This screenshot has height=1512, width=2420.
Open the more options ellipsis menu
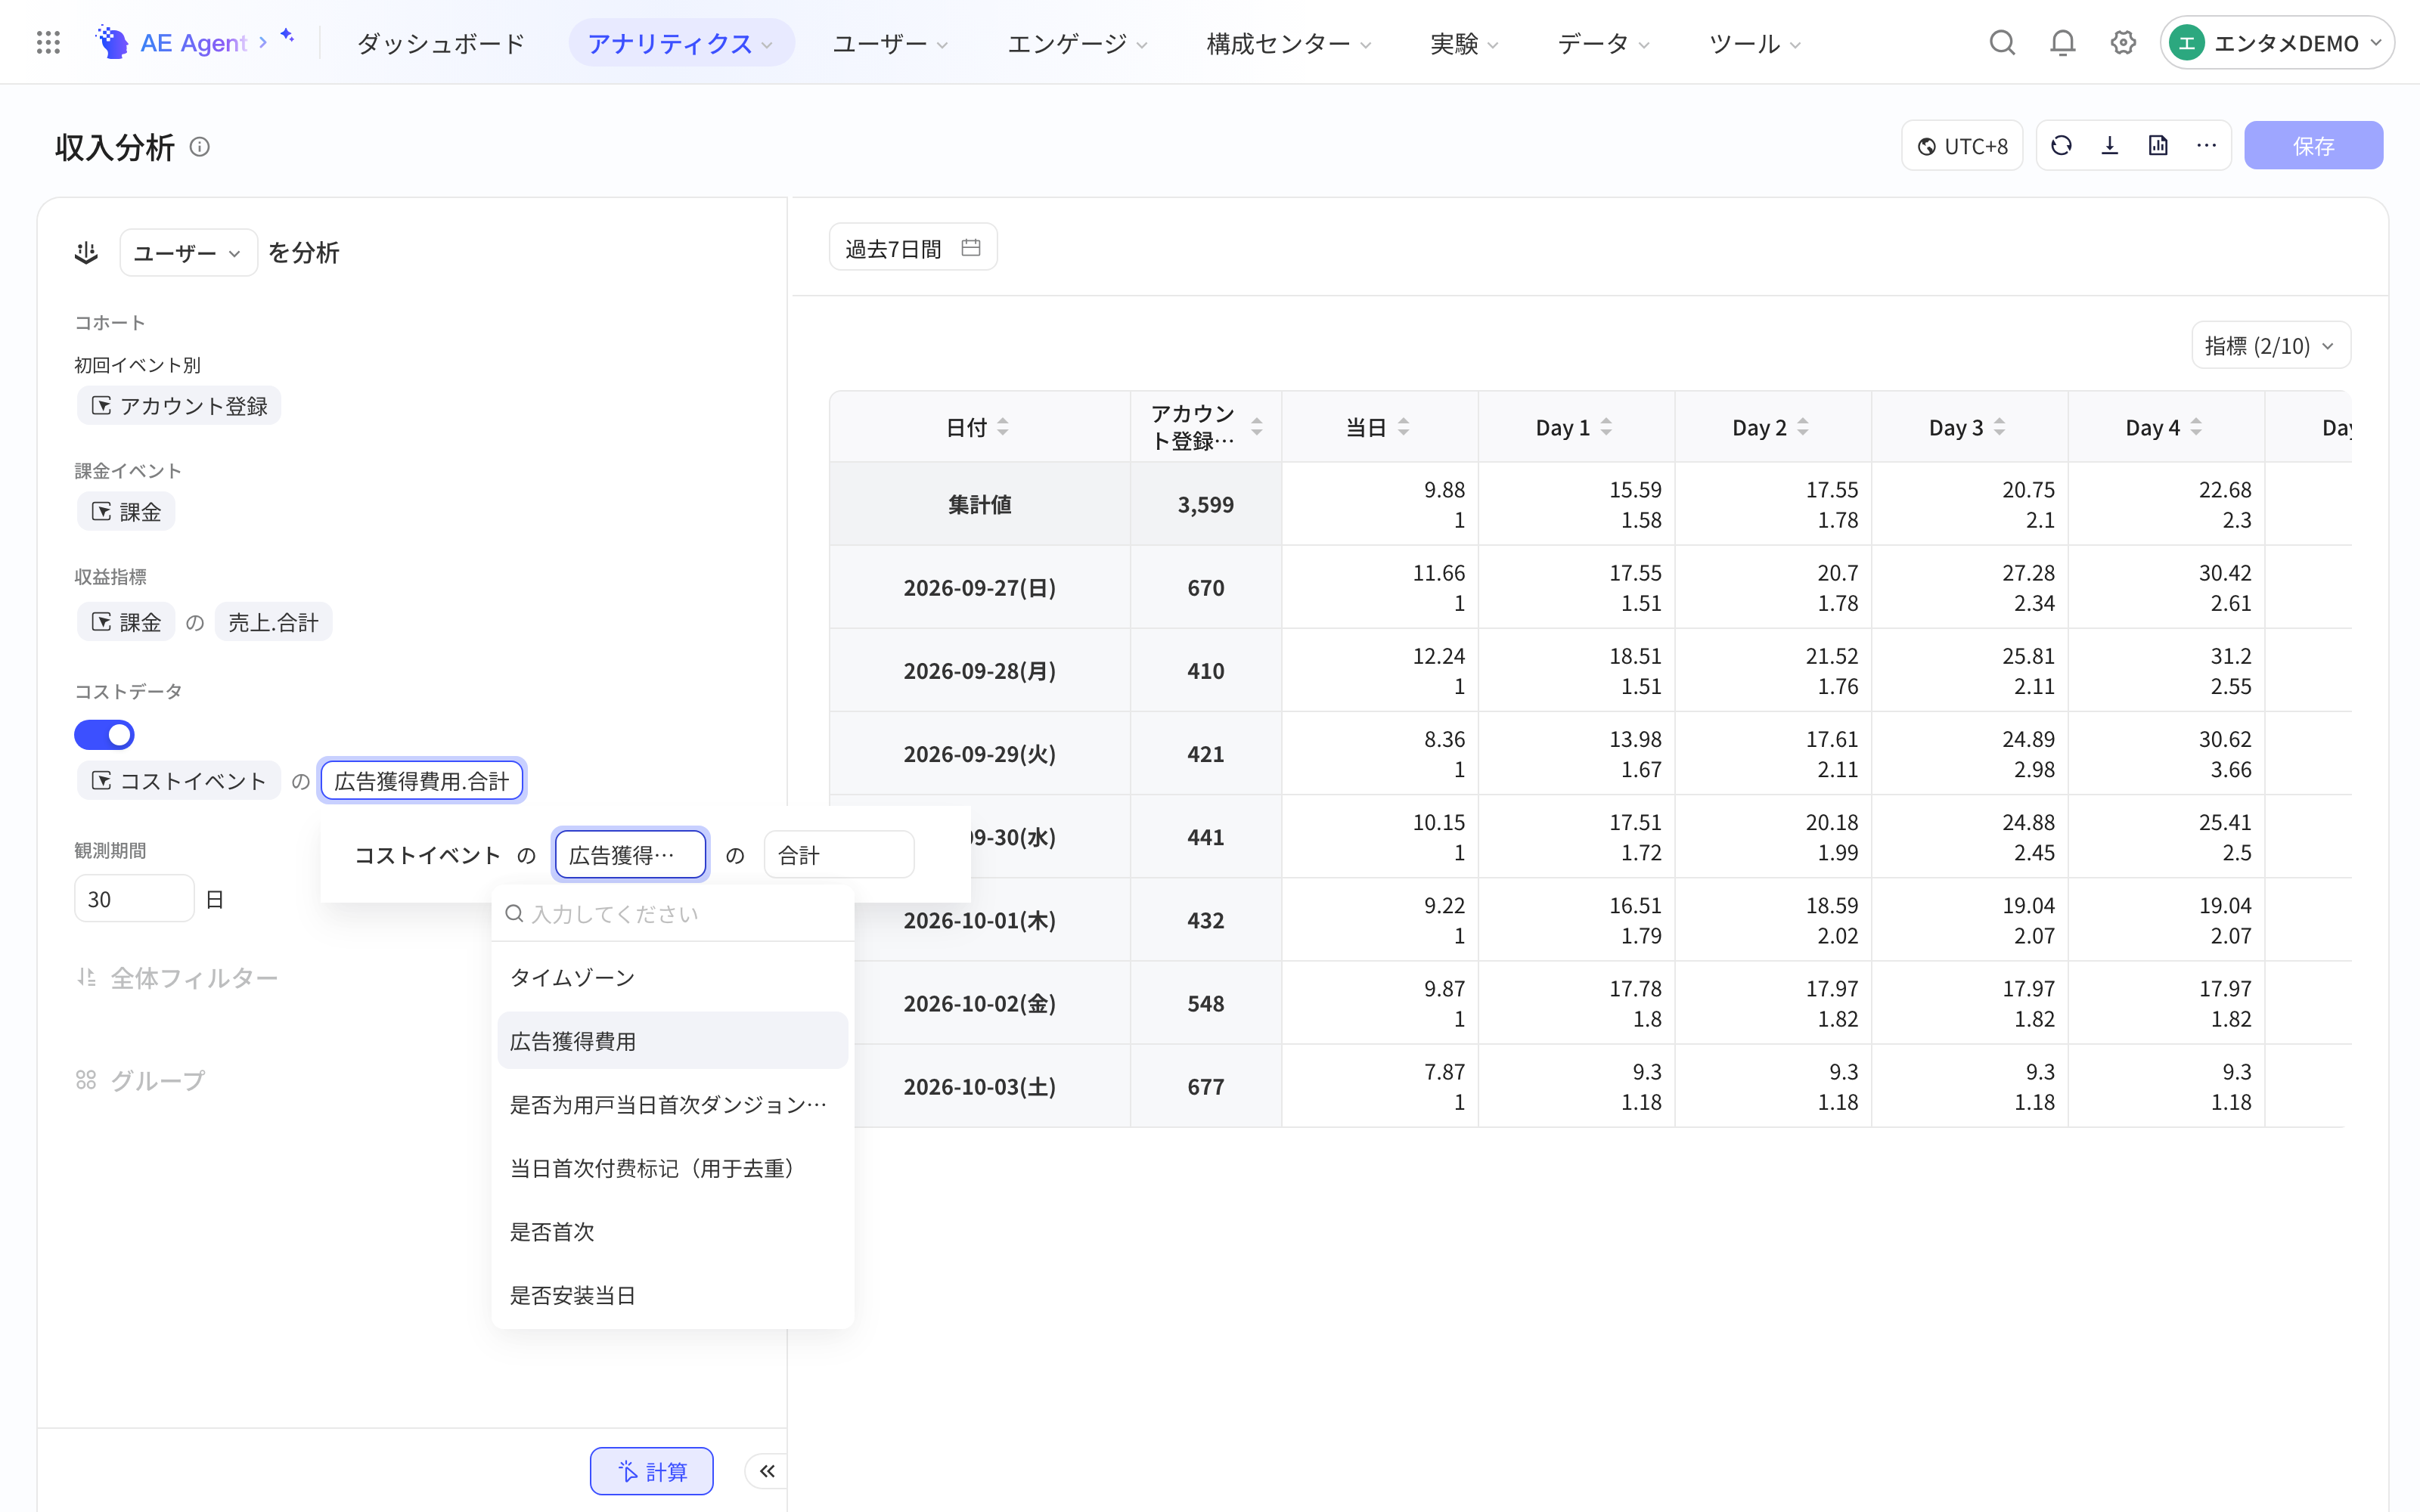click(x=2206, y=146)
